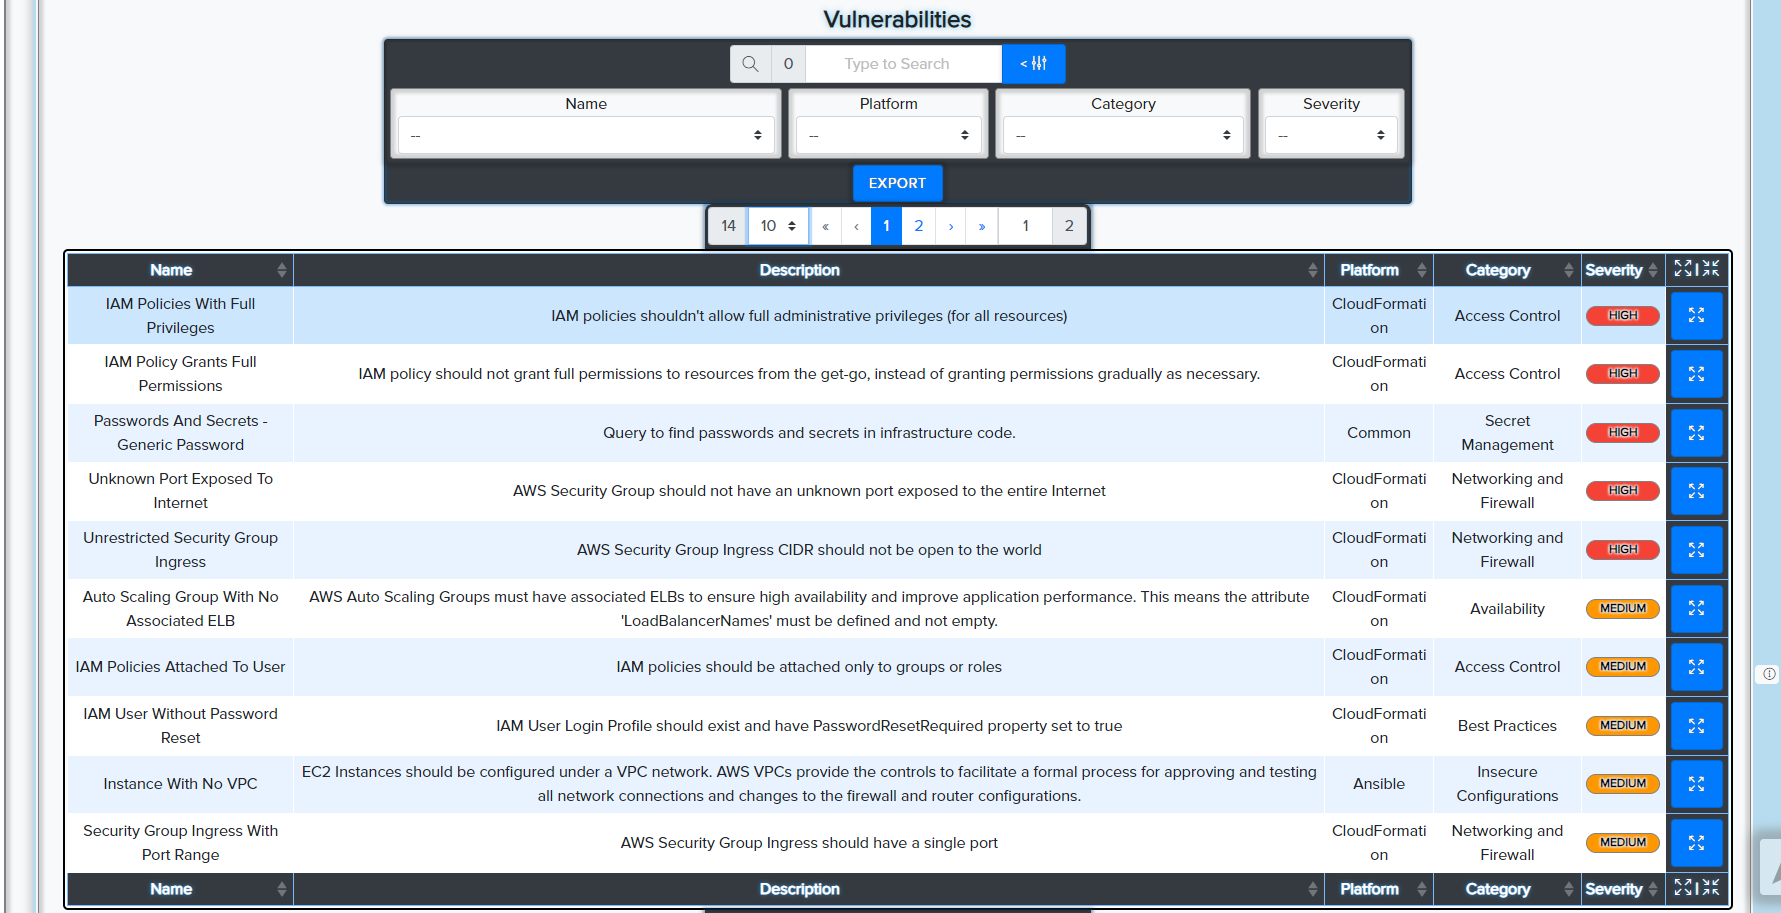Sort by Description column in header
This screenshot has height=913, width=1781.
(809, 270)
